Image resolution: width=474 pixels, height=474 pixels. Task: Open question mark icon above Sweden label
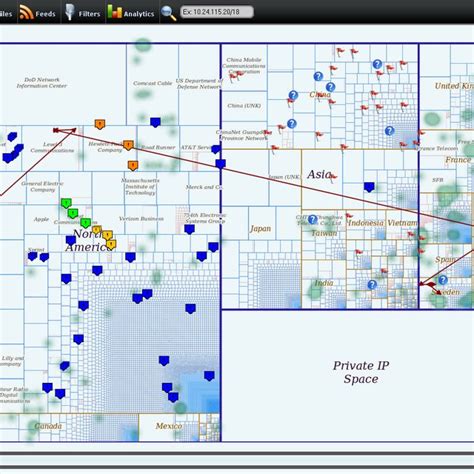(443, 280)
